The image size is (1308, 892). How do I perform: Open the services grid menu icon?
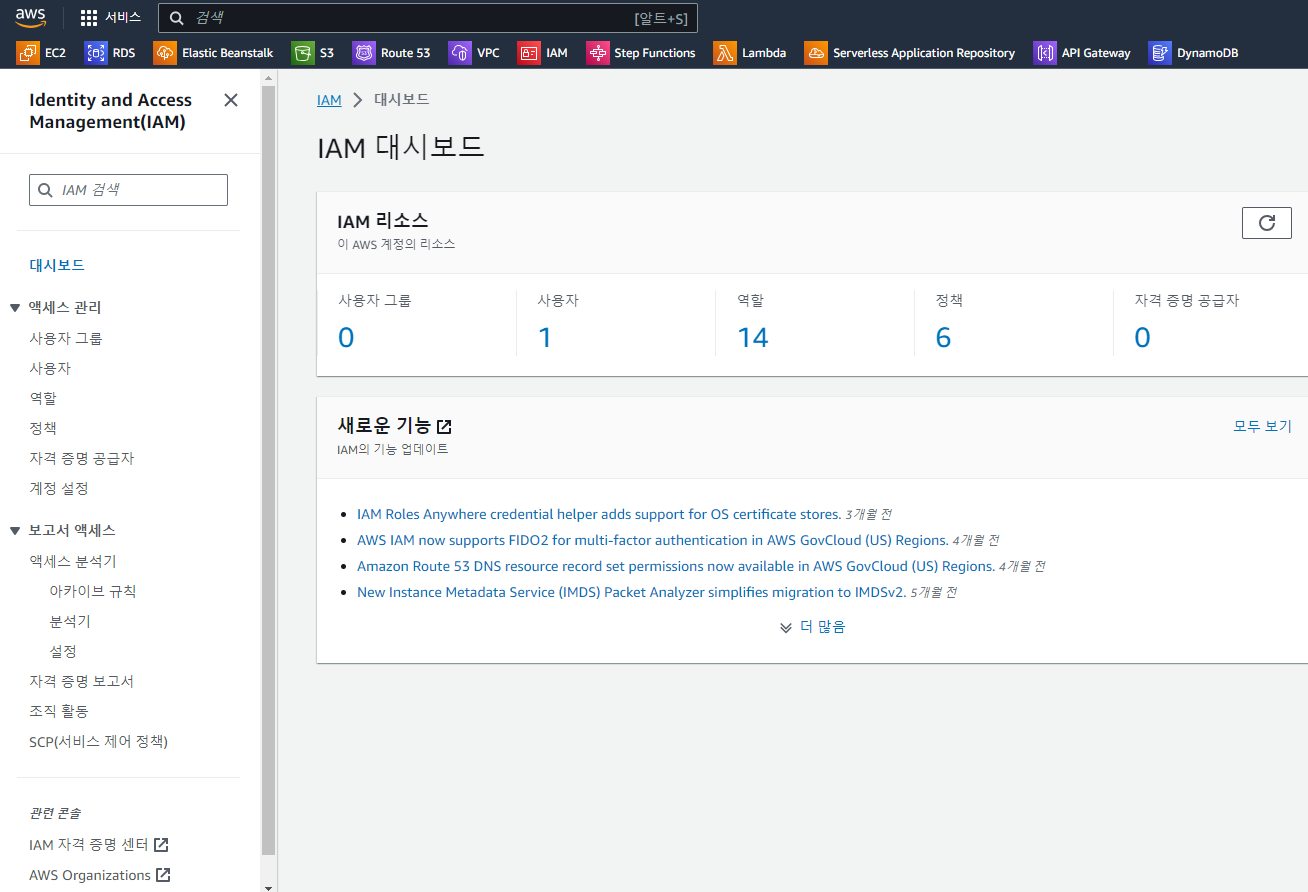pyautogui.click(x=89, y=18)
